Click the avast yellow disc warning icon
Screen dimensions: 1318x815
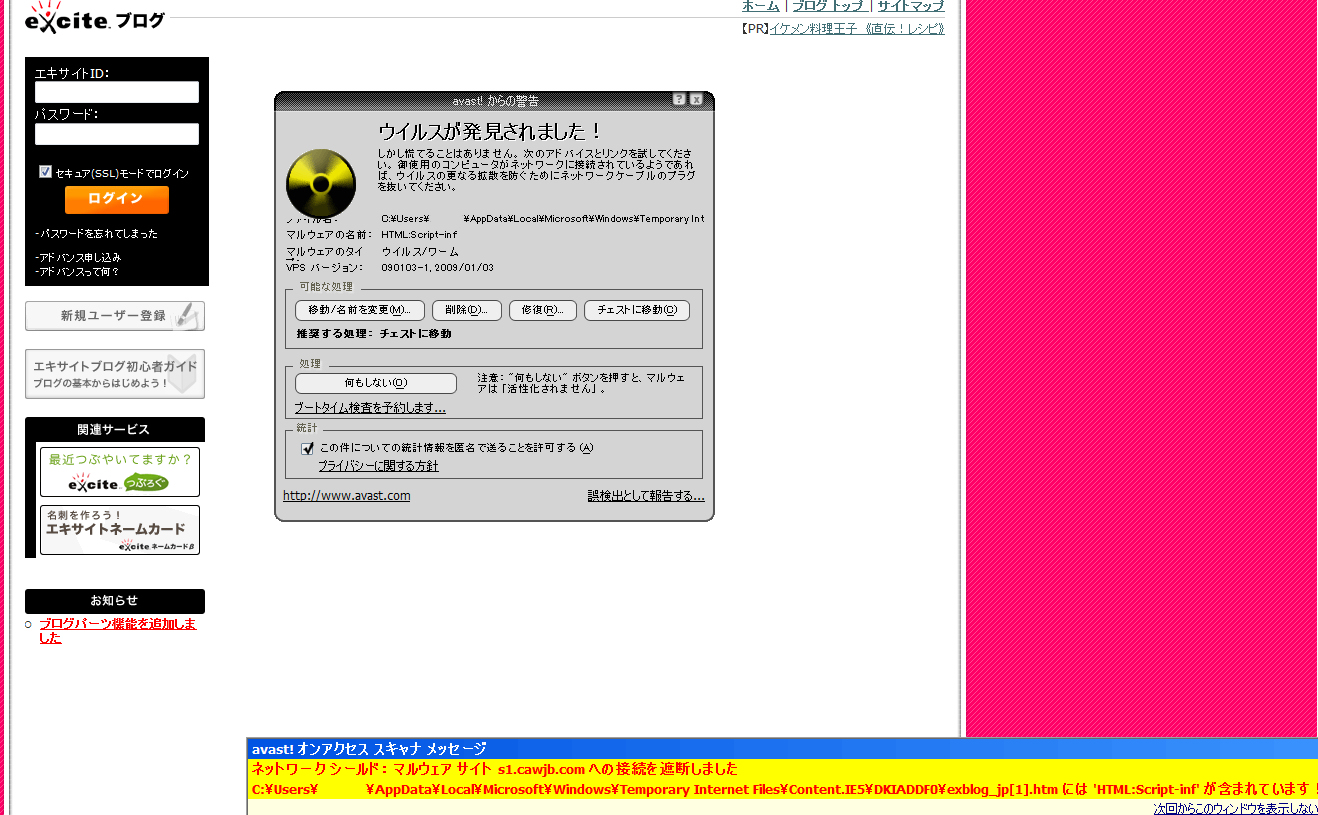click(x=321, y=184)
